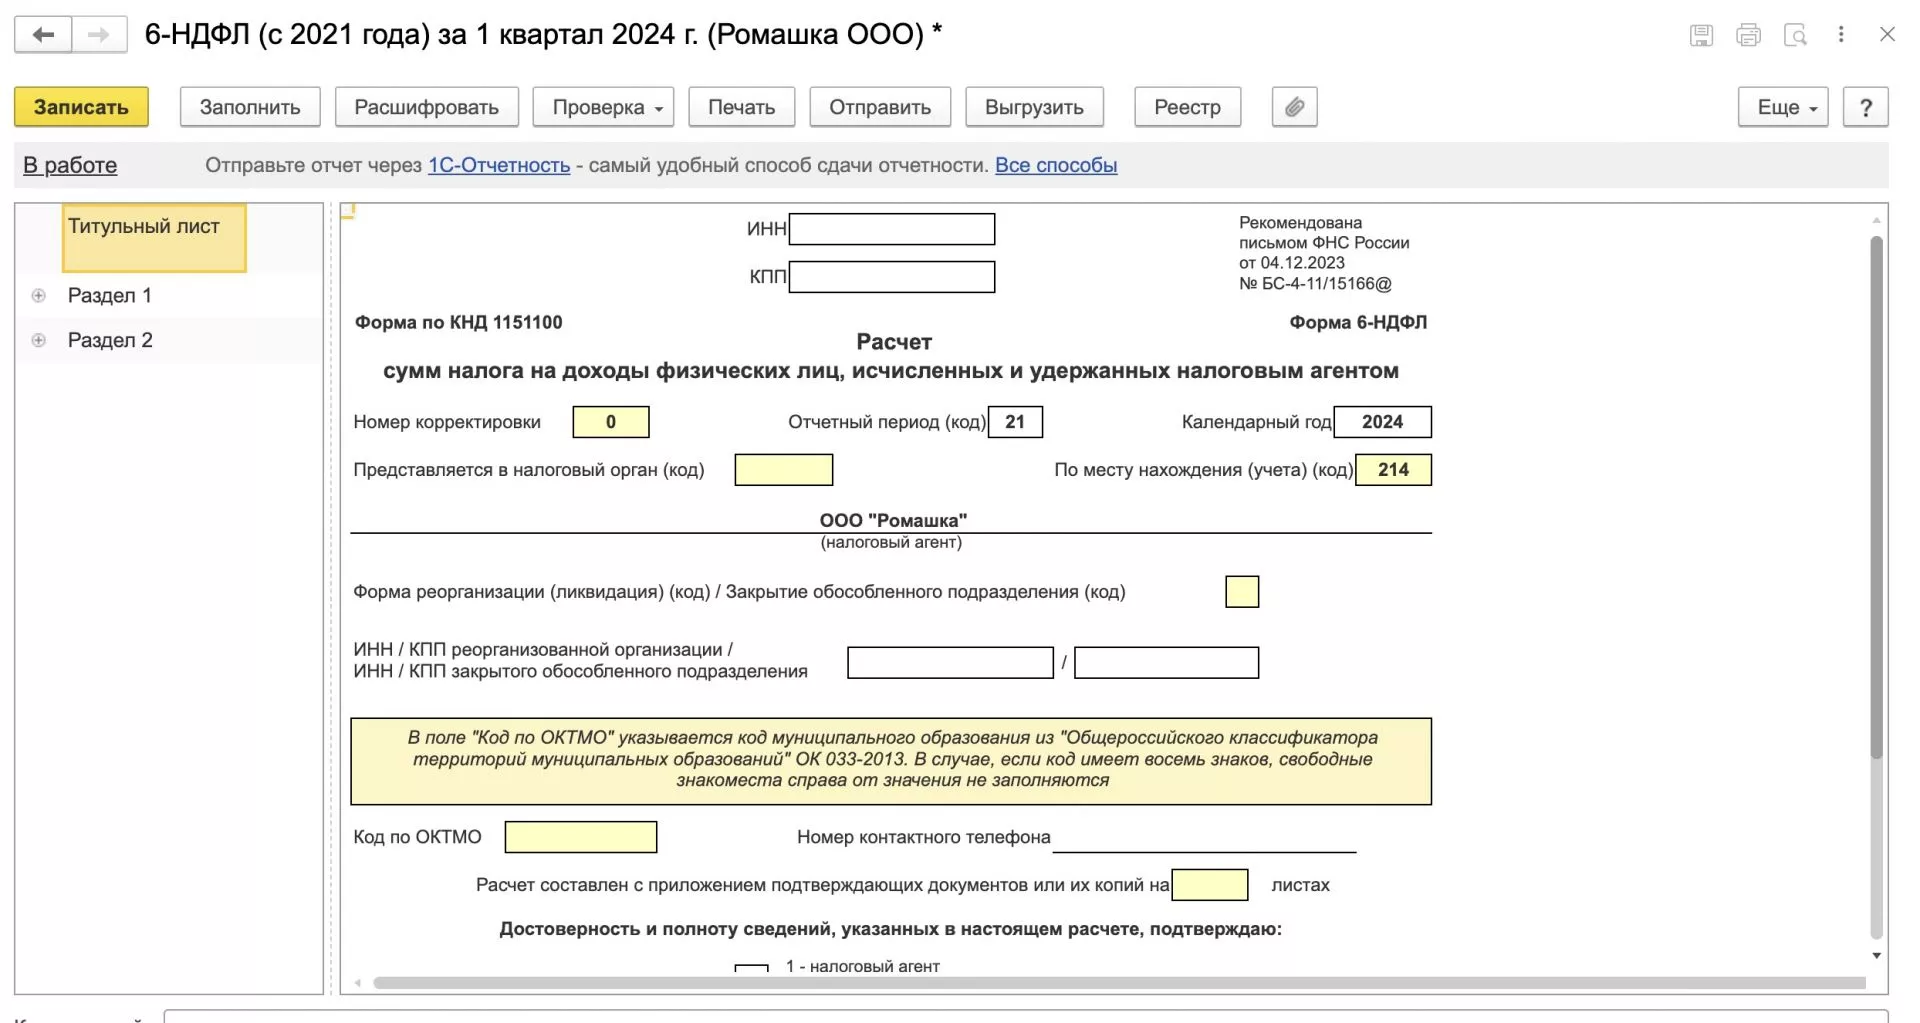1920x1023 pixels.
Task: Click the Заполнить button
Action: pos(250,107)
